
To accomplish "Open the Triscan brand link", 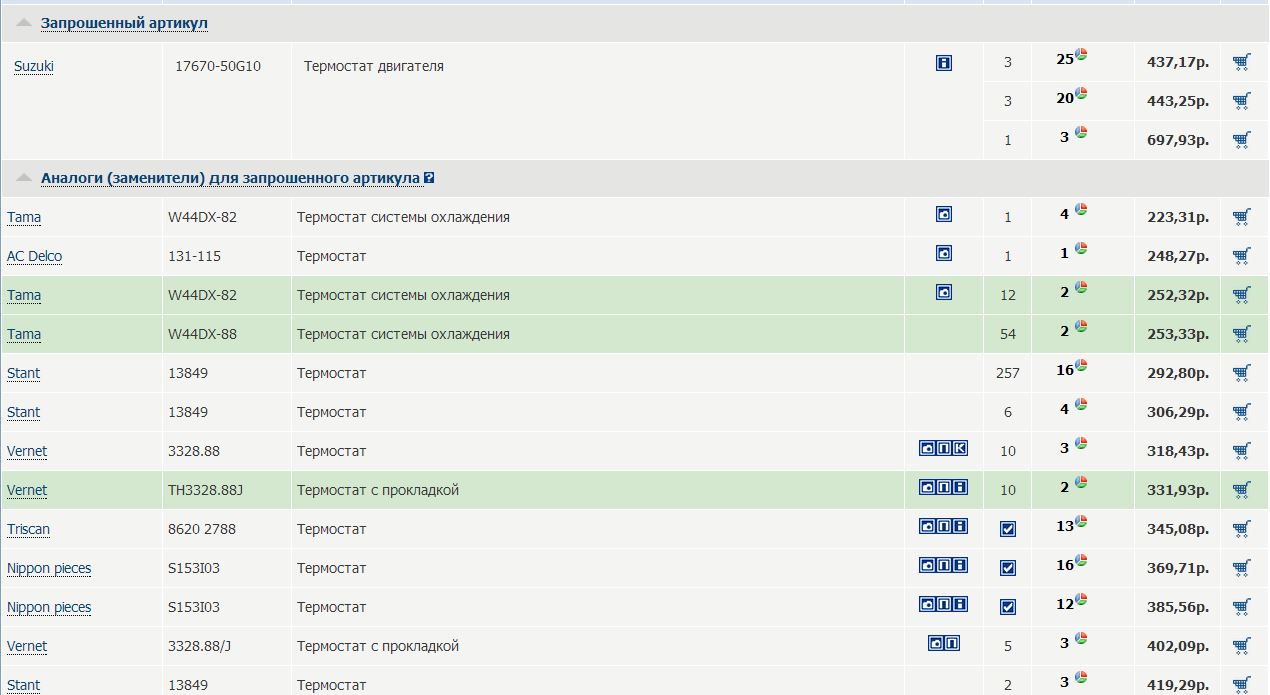I will (x=28, y=530).
